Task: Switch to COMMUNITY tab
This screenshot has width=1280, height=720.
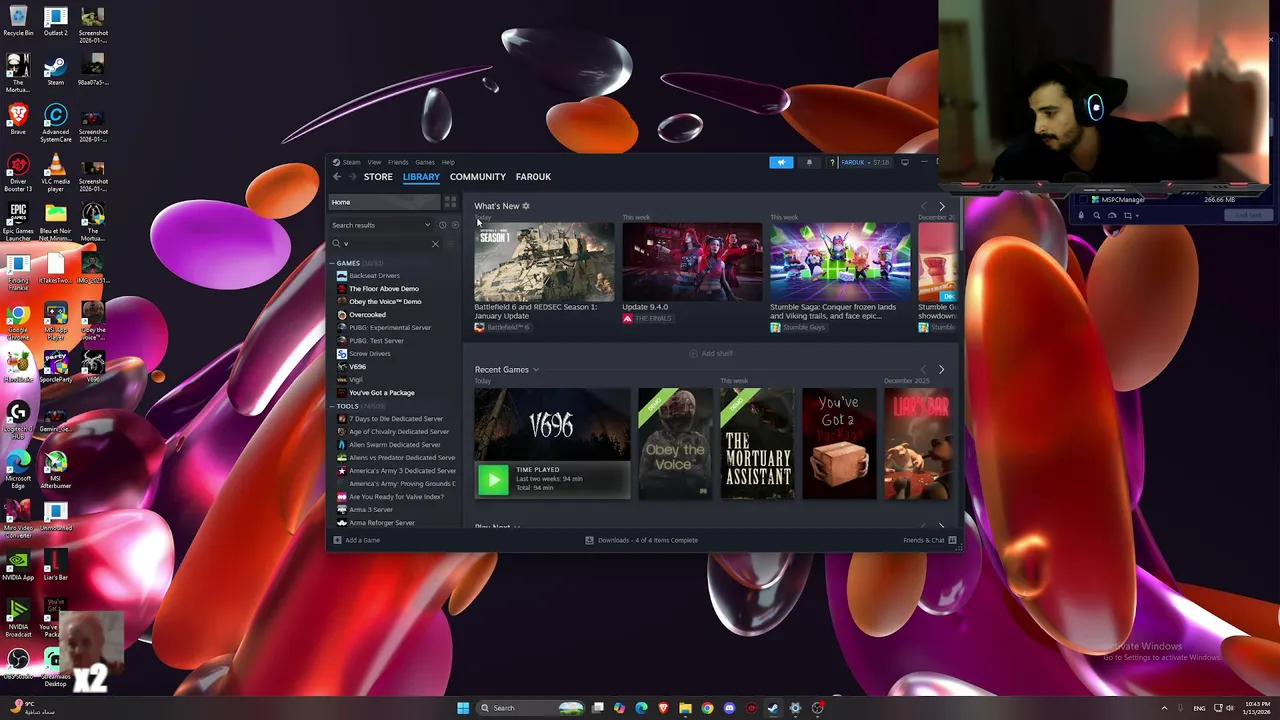Action: point(478,177)
